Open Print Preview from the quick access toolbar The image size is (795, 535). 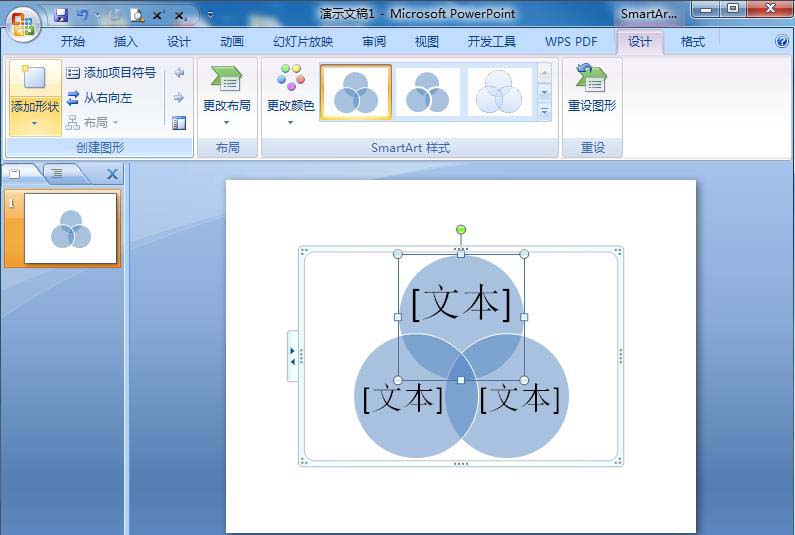tap(137, 15)
